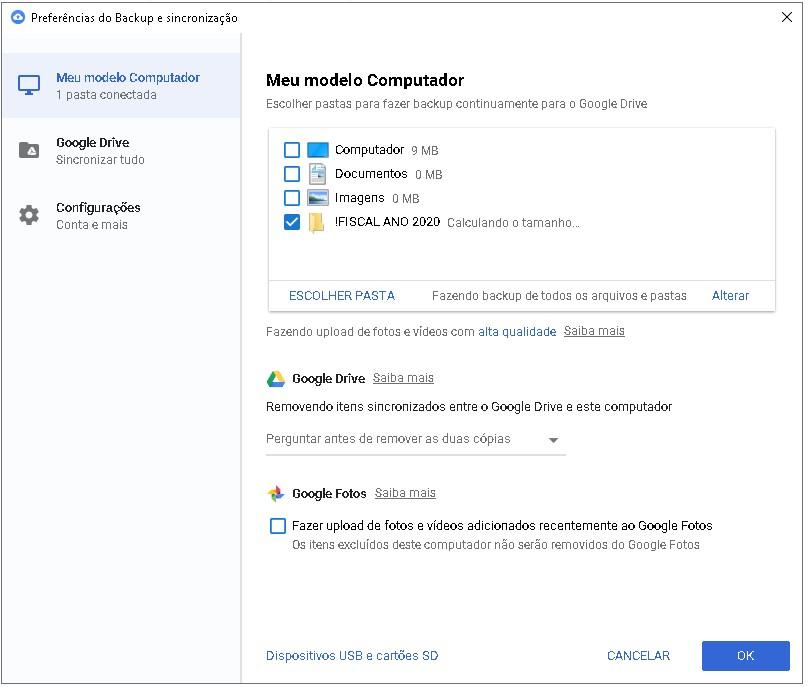Click the 'Imagens' folder name
This screenshot has height=687, width=812.
coord(359,198)
